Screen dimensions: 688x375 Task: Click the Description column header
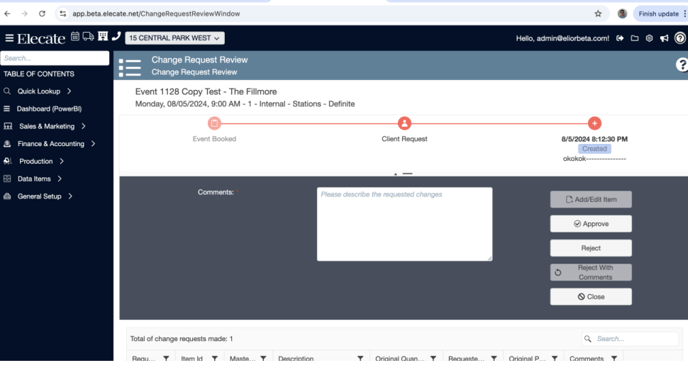click(296, 358)
